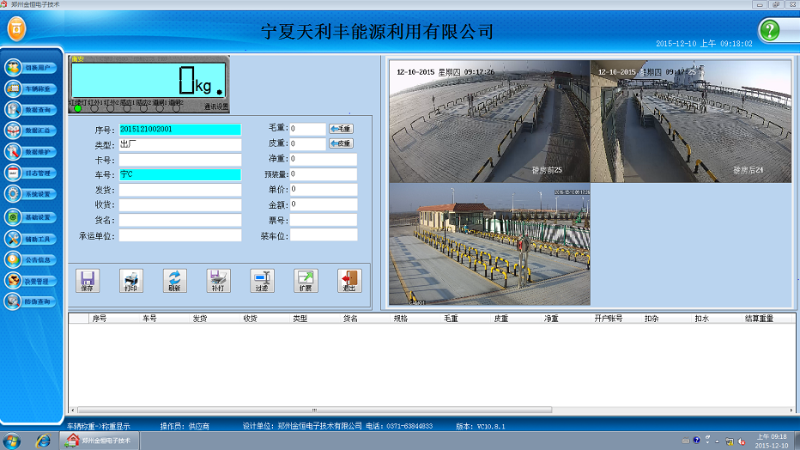800x450 pixels.
Task: Select 辅助工具 sidebar item
Action: 32,239
